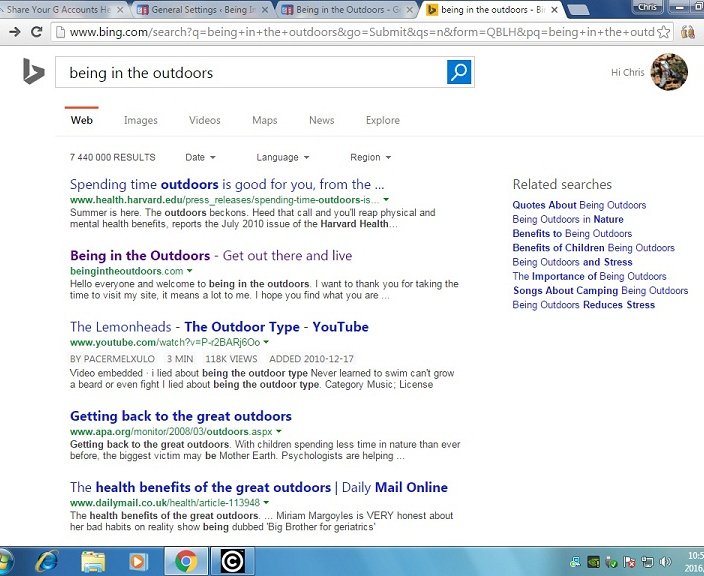The image size is (704, 576).
Task: Open media player icon in taskbar
Action: [x=138, y=562]
